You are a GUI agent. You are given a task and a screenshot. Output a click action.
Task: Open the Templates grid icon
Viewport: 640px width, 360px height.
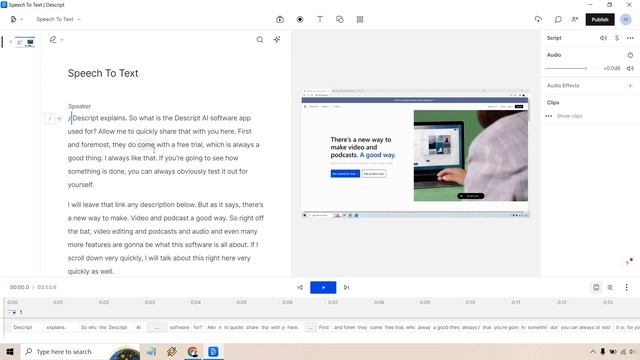[360, 19]
